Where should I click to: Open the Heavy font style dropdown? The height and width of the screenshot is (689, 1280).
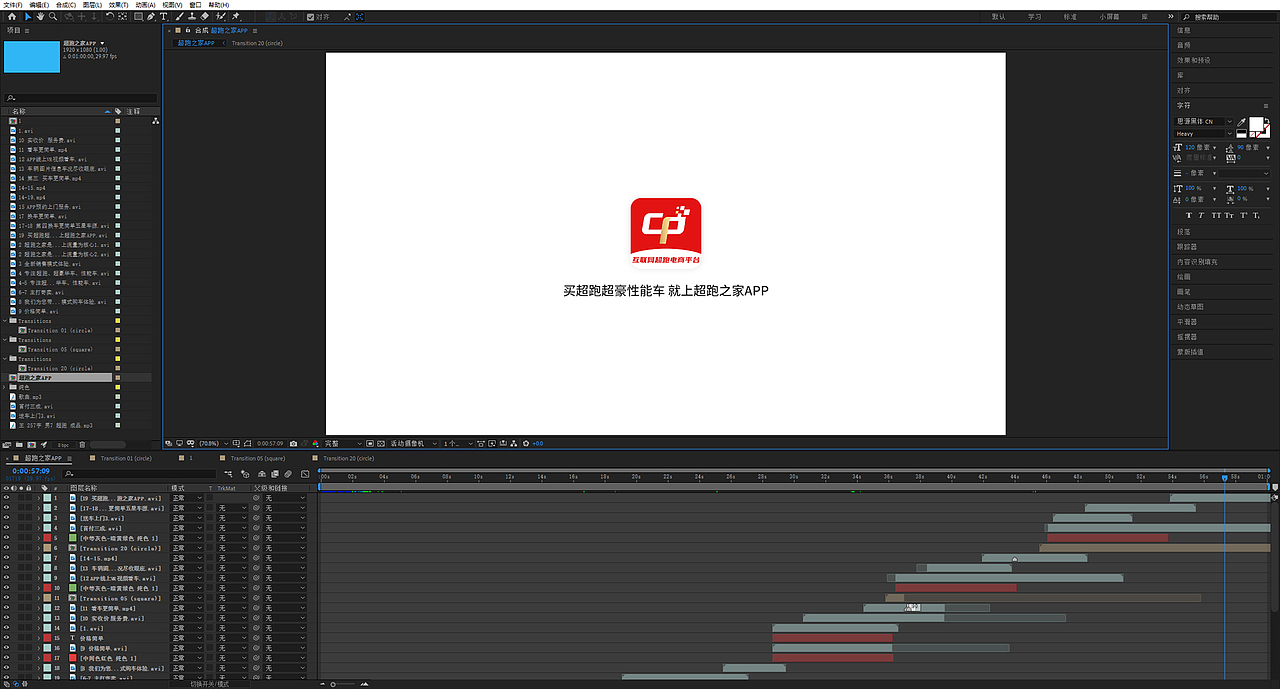click(x=1204, y=133)
